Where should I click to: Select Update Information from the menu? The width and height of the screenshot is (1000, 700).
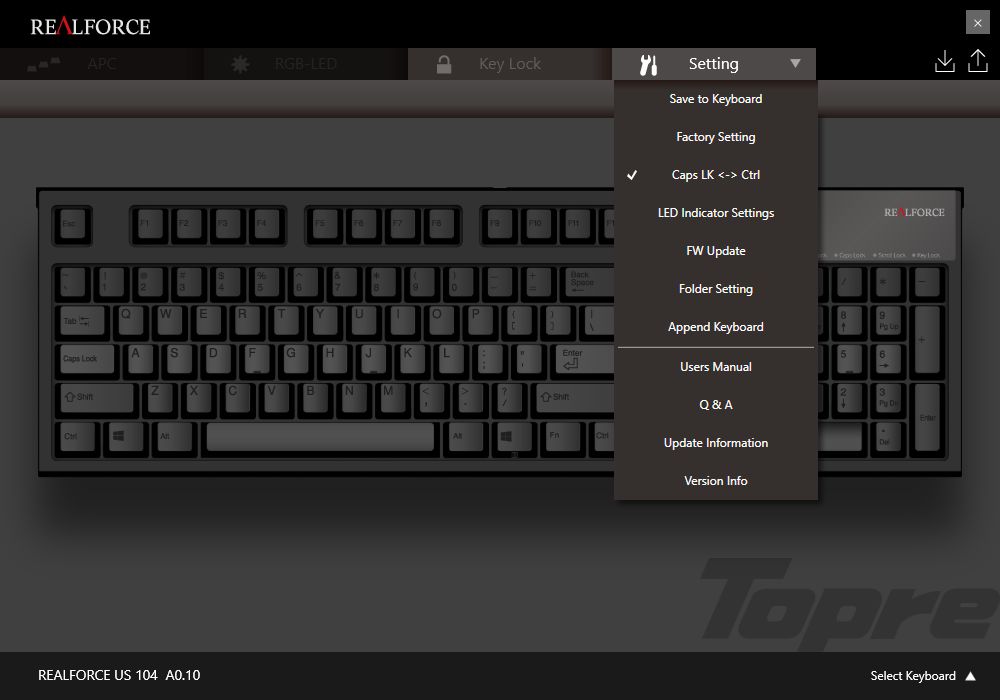pos(716,443)
